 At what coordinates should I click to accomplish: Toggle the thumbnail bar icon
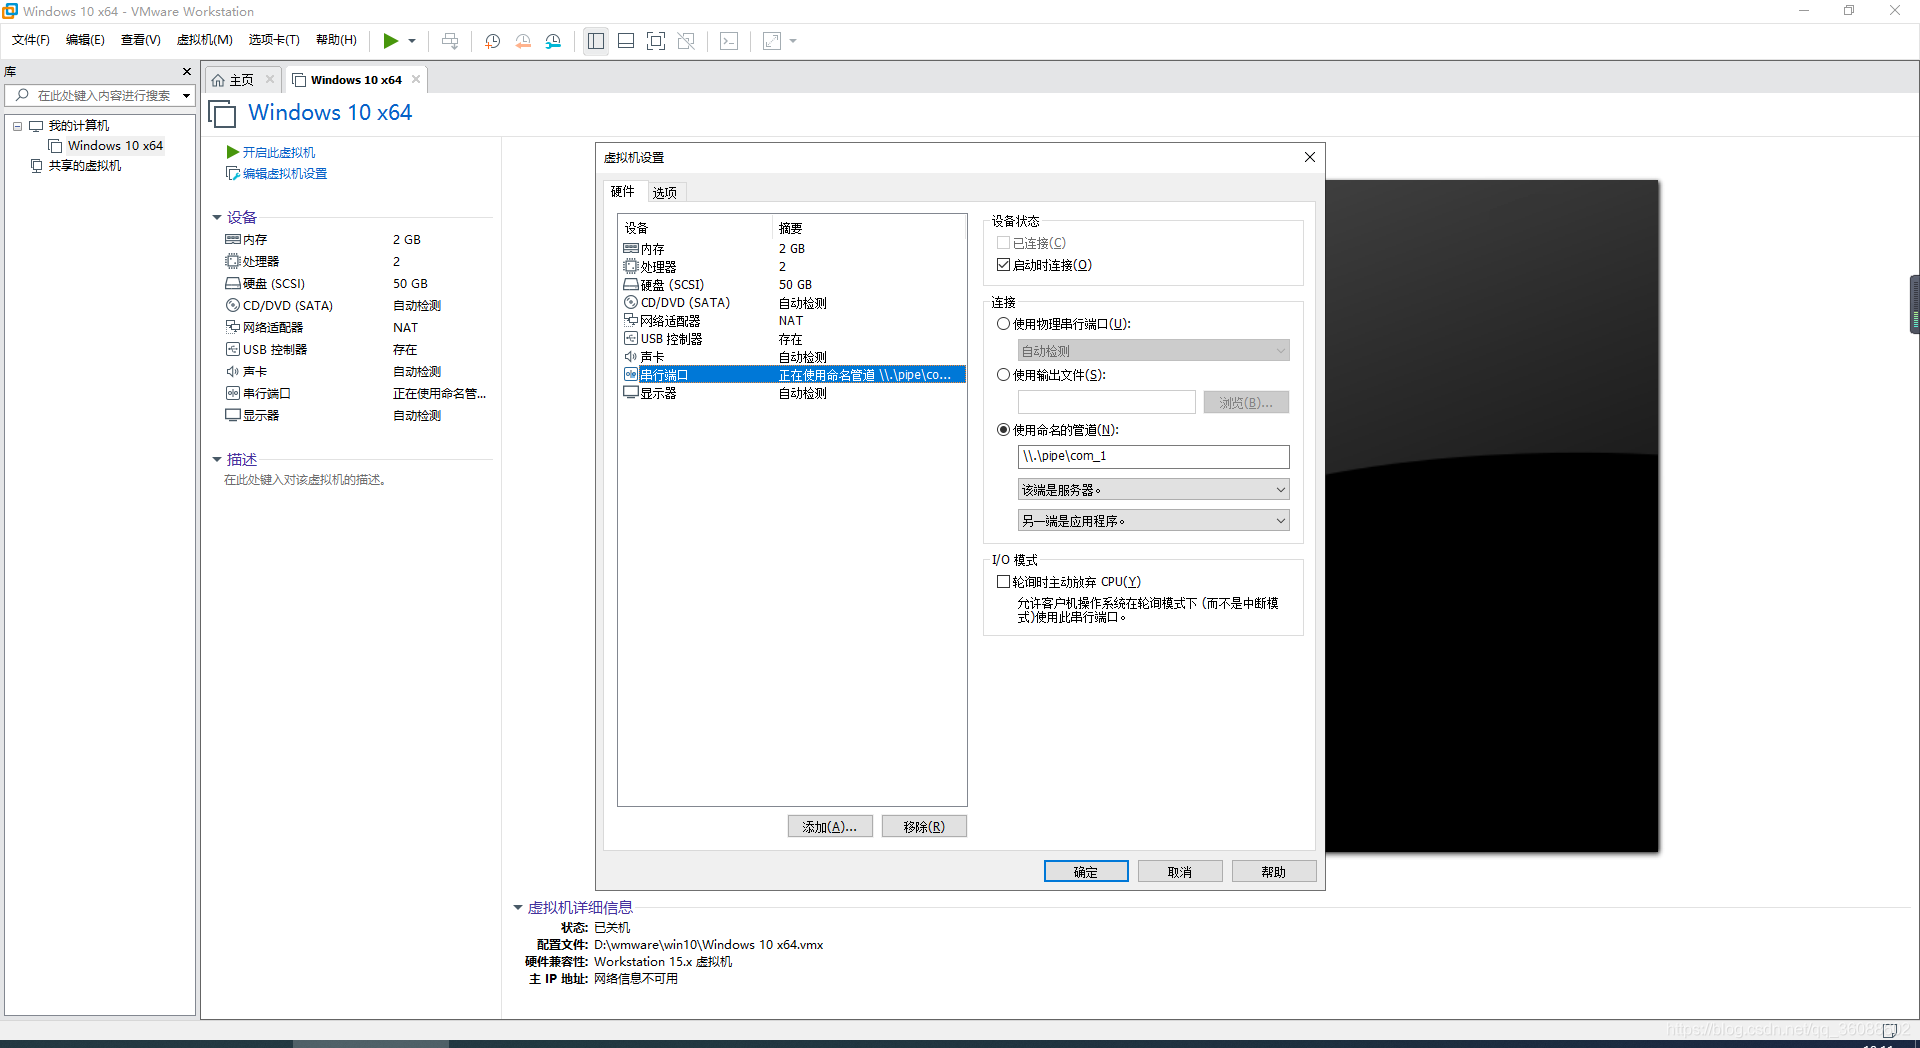(625, 41)
